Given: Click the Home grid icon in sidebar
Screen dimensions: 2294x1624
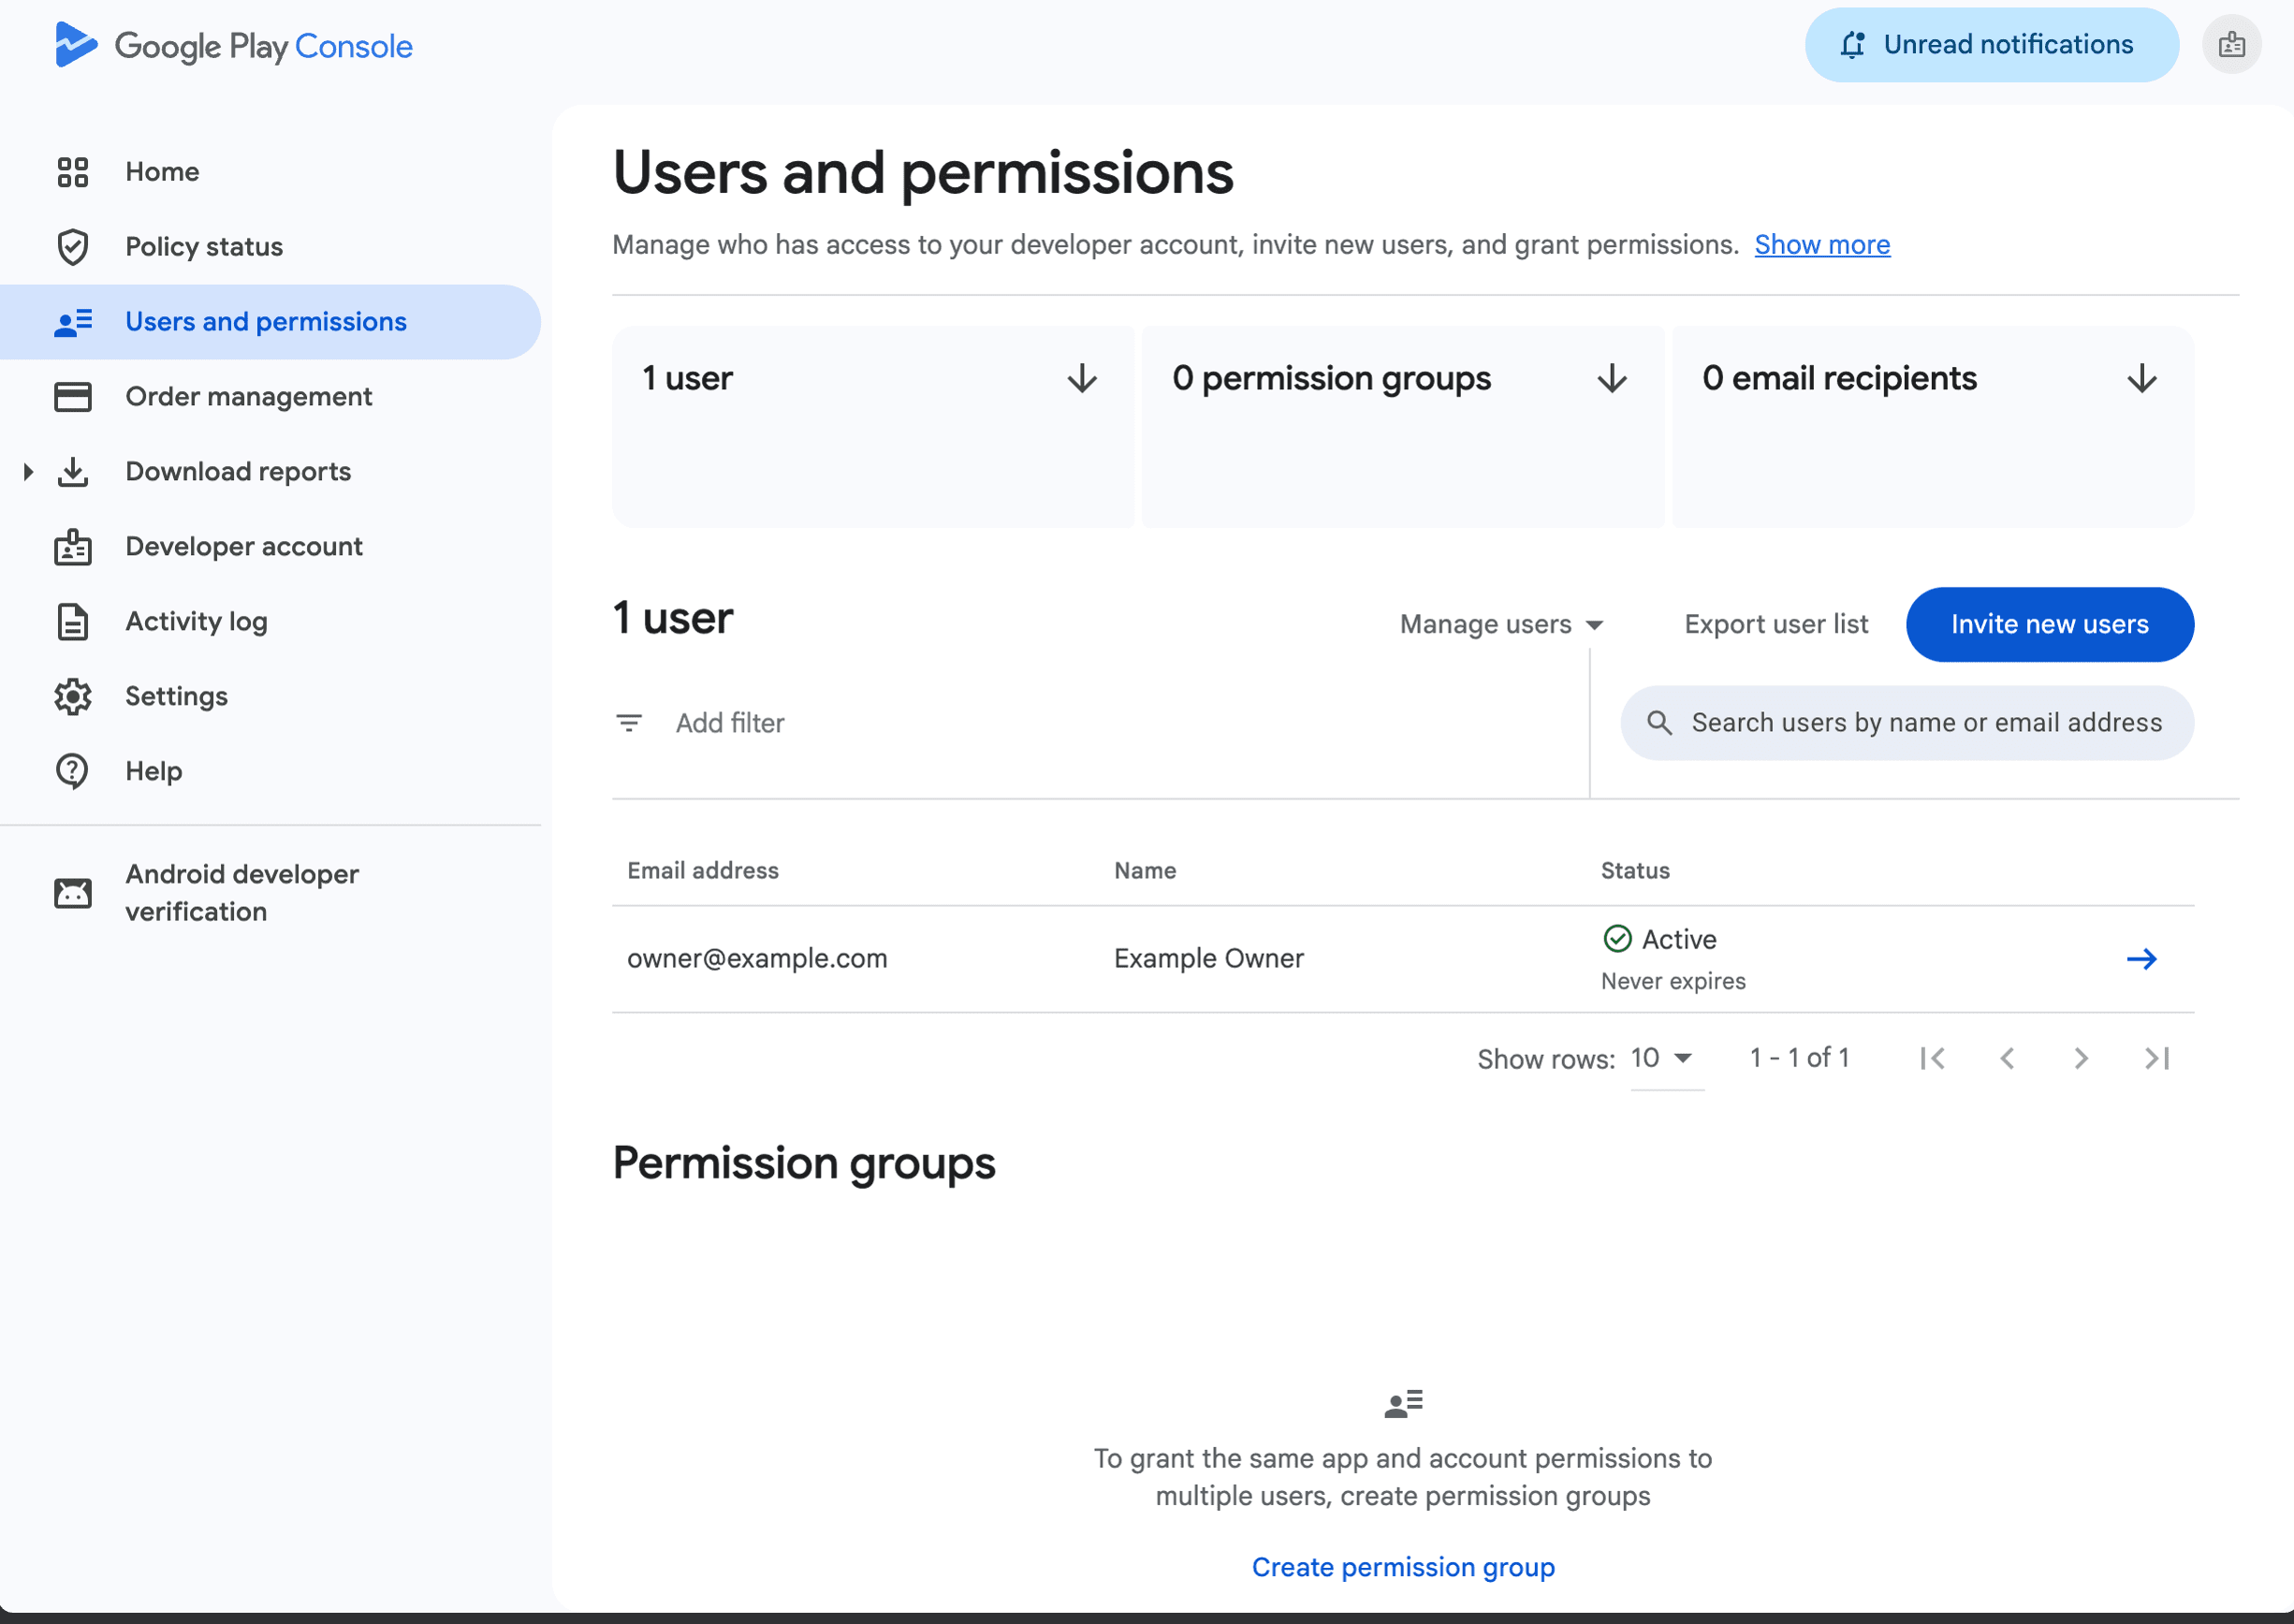Looking at the screenshot, I should [x=72, y=172].
